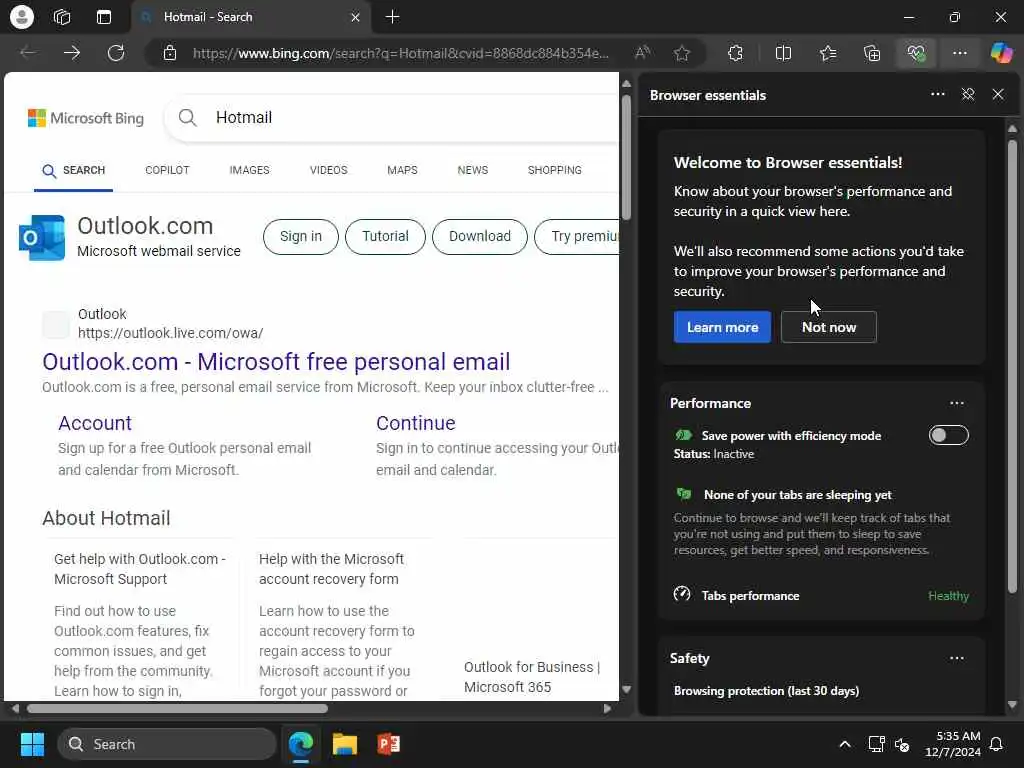Open the Account sublink

click(95, 423)
